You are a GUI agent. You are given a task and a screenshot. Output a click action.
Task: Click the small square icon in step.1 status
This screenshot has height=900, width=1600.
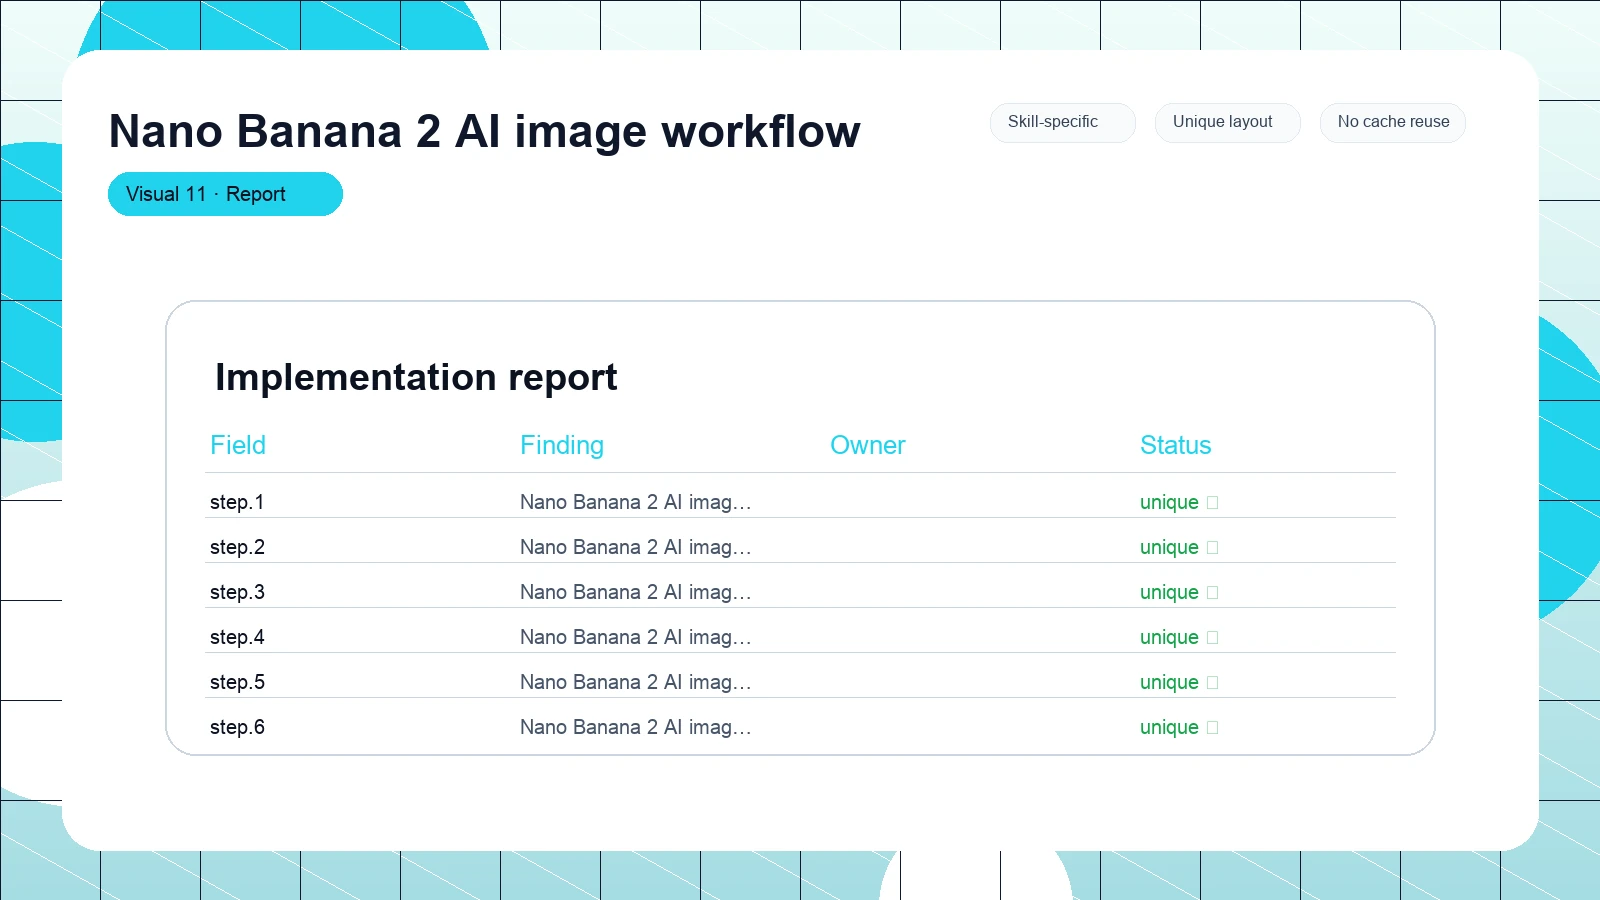coord(1213,503)
